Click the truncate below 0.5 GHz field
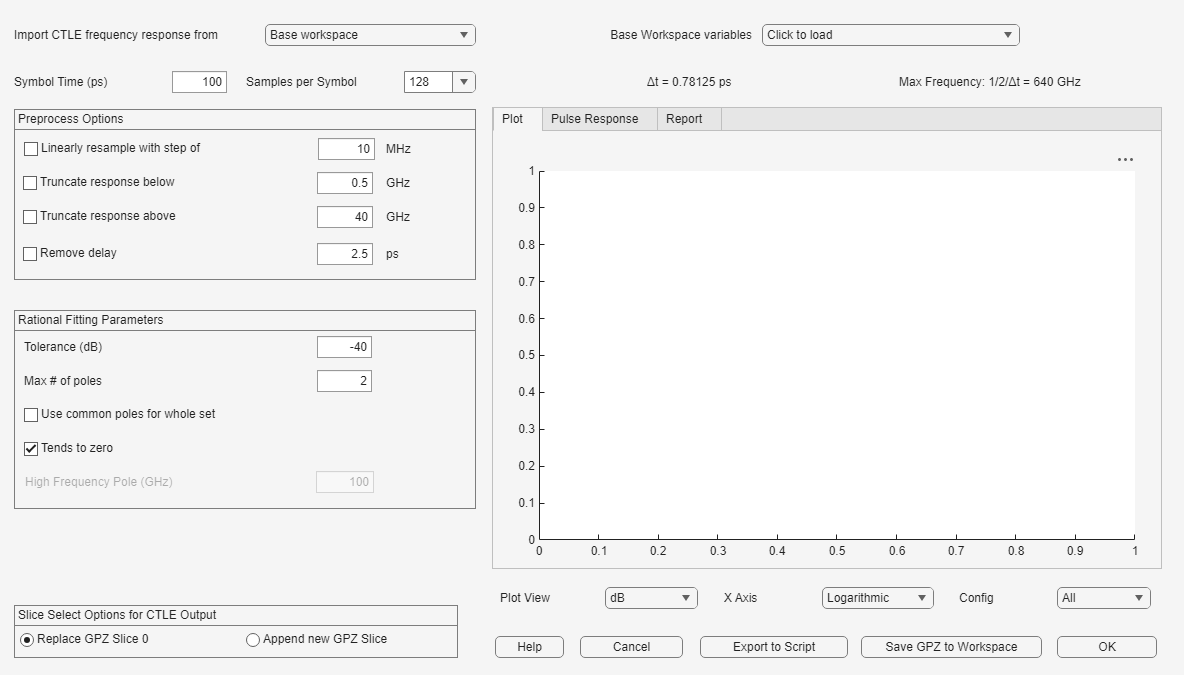 [345, 183]
